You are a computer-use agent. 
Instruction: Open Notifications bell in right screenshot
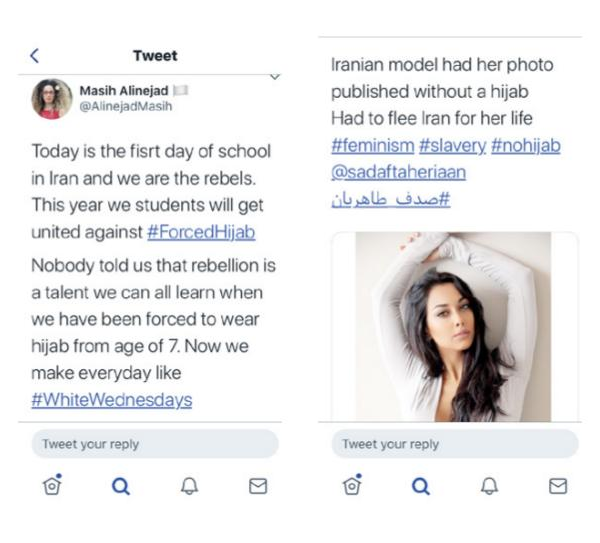tap(489, 486)
